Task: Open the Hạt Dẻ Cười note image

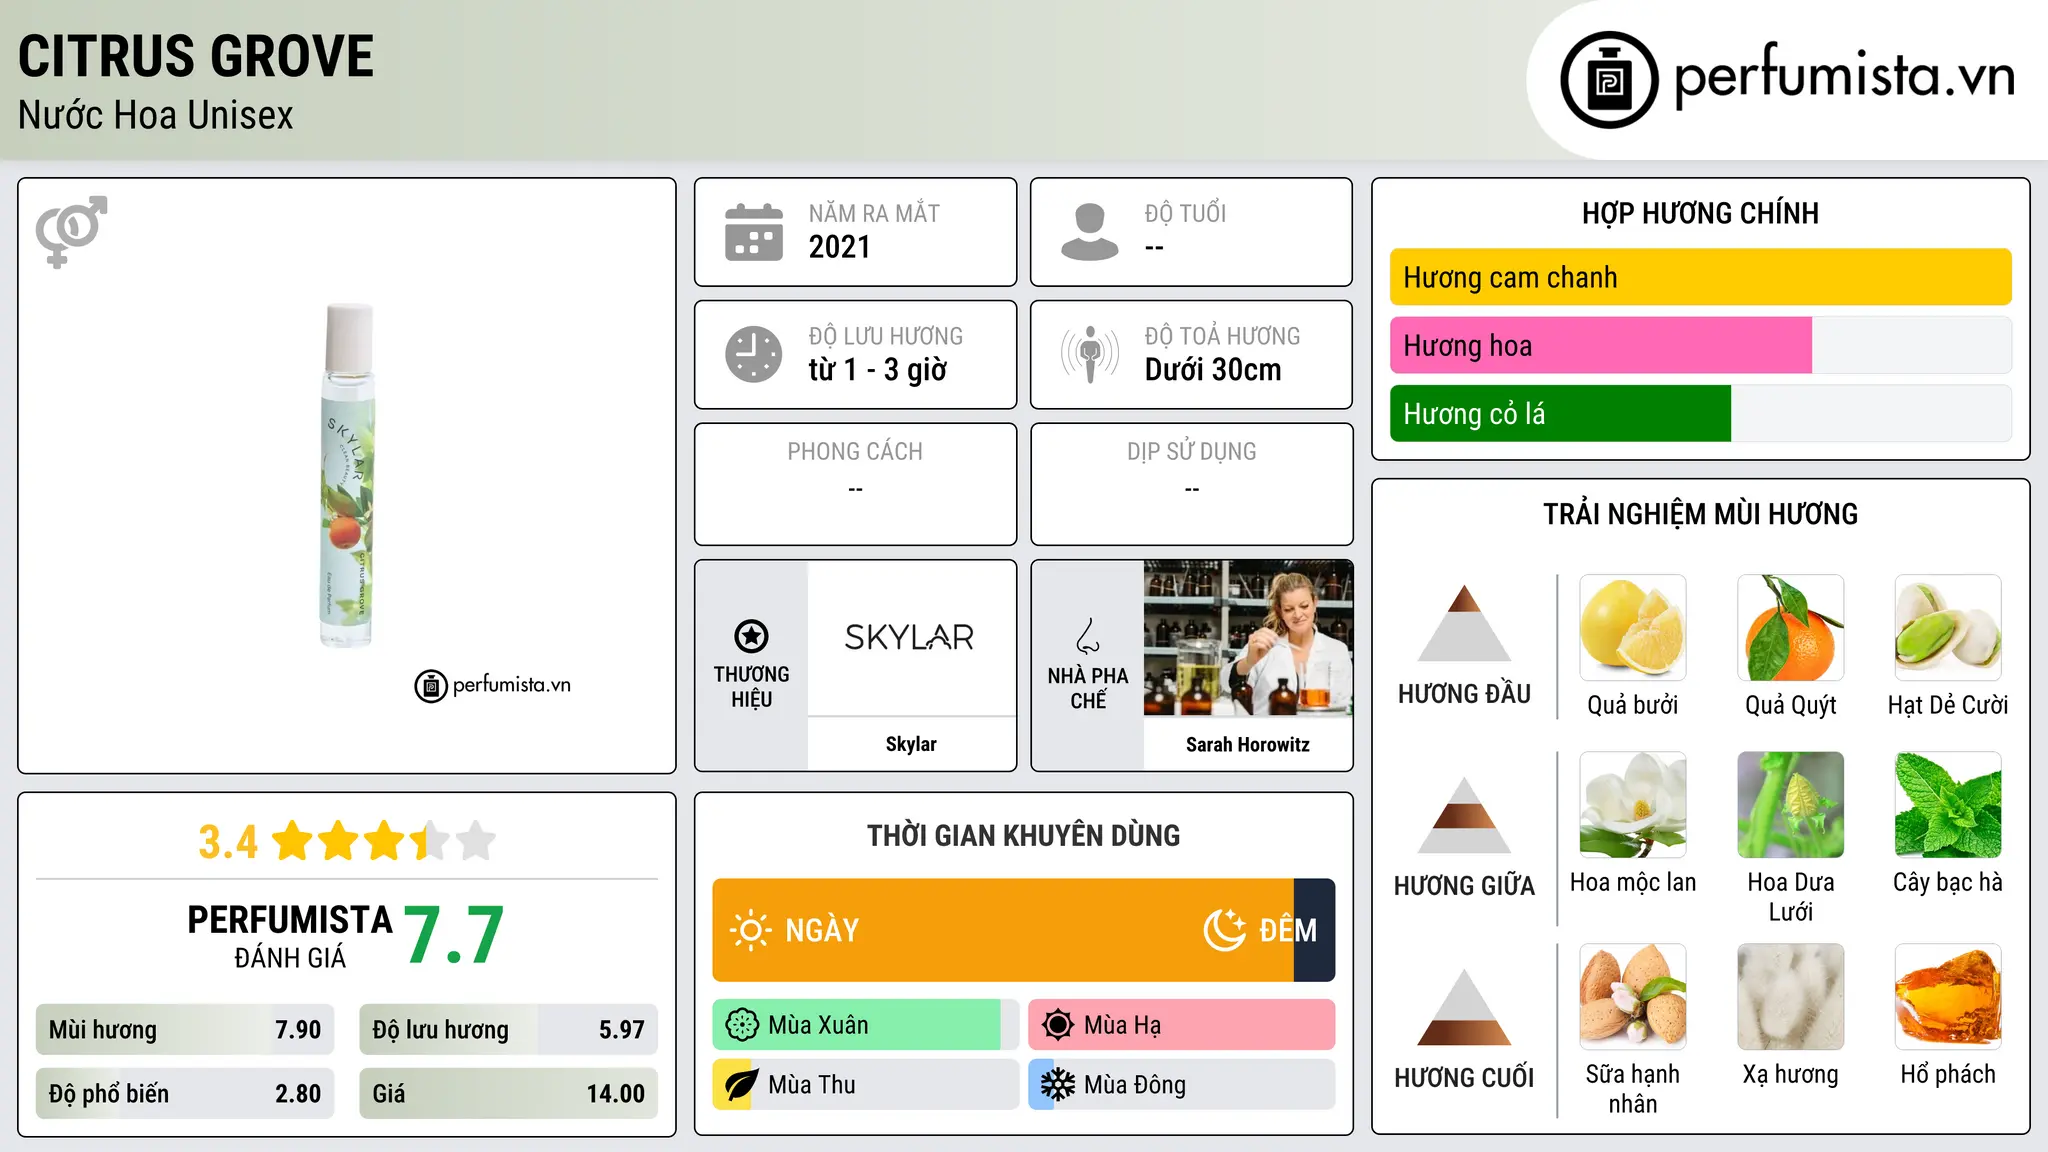Action: click(1948, 628)
